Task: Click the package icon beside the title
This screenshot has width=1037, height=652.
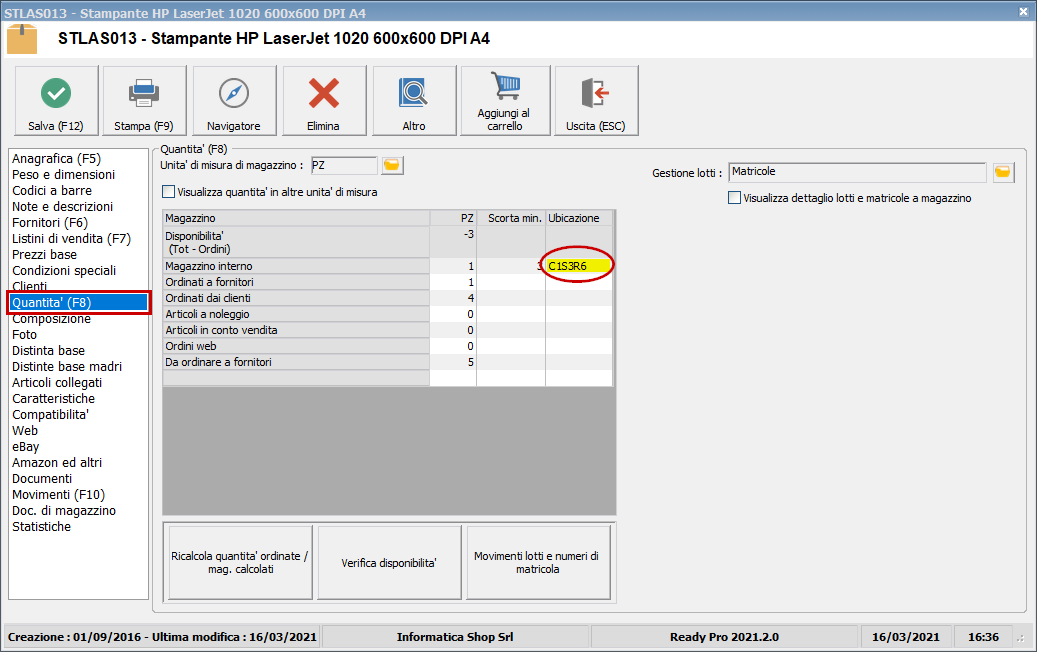Action: (x=22, y=39)
